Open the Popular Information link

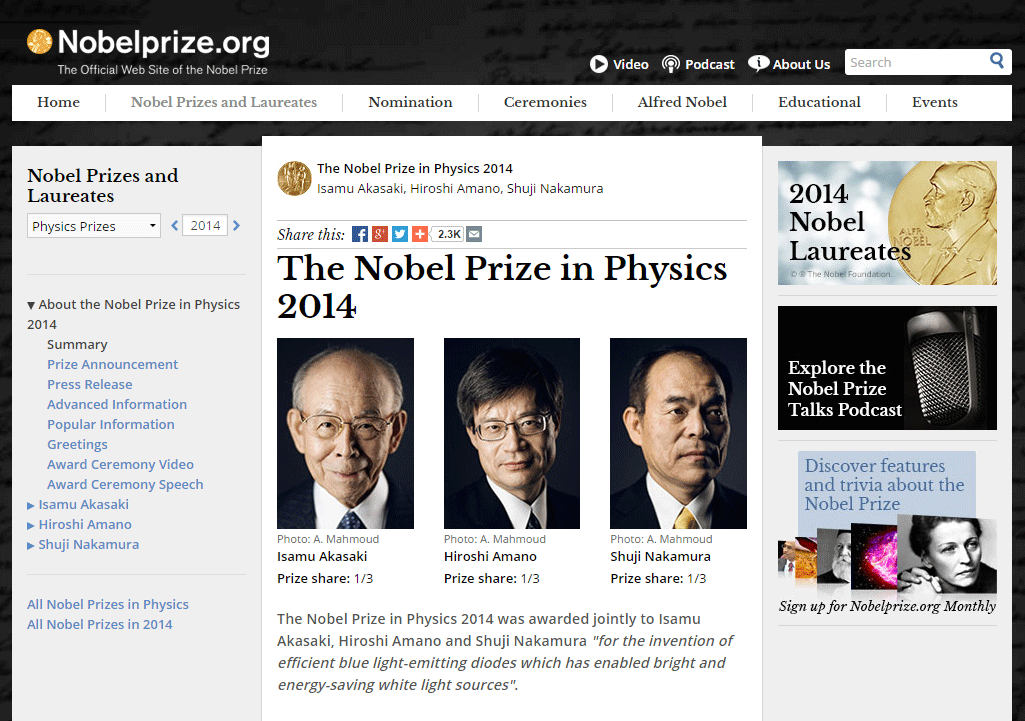110,425
